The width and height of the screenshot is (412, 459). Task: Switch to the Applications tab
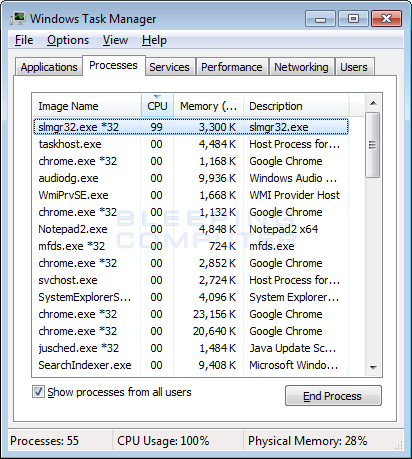49,67
